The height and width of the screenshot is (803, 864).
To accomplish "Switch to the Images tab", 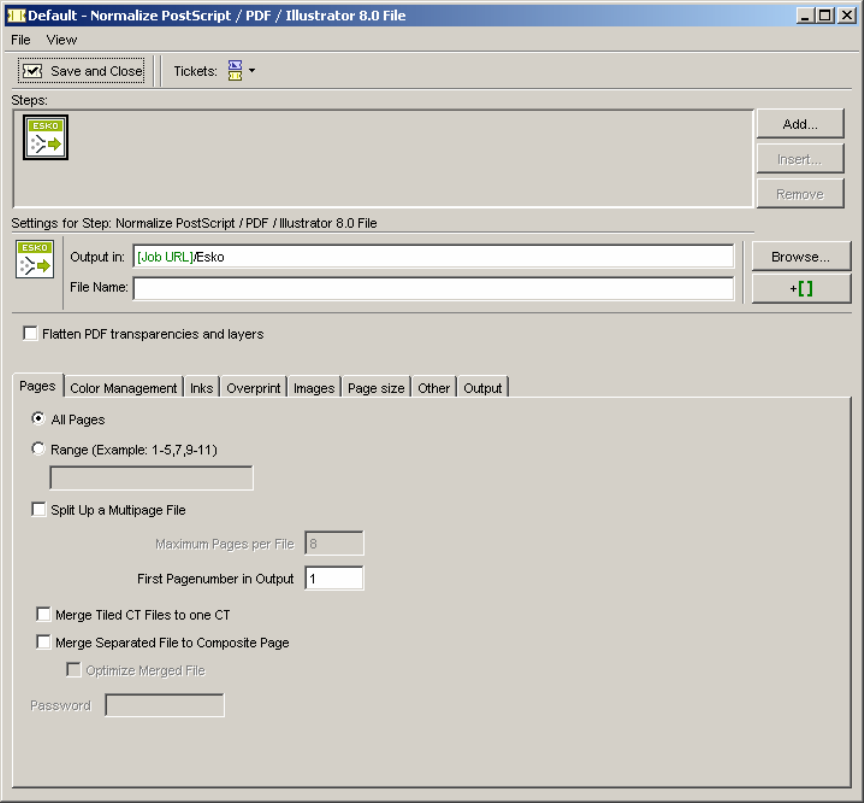I will tap(314, 388).
